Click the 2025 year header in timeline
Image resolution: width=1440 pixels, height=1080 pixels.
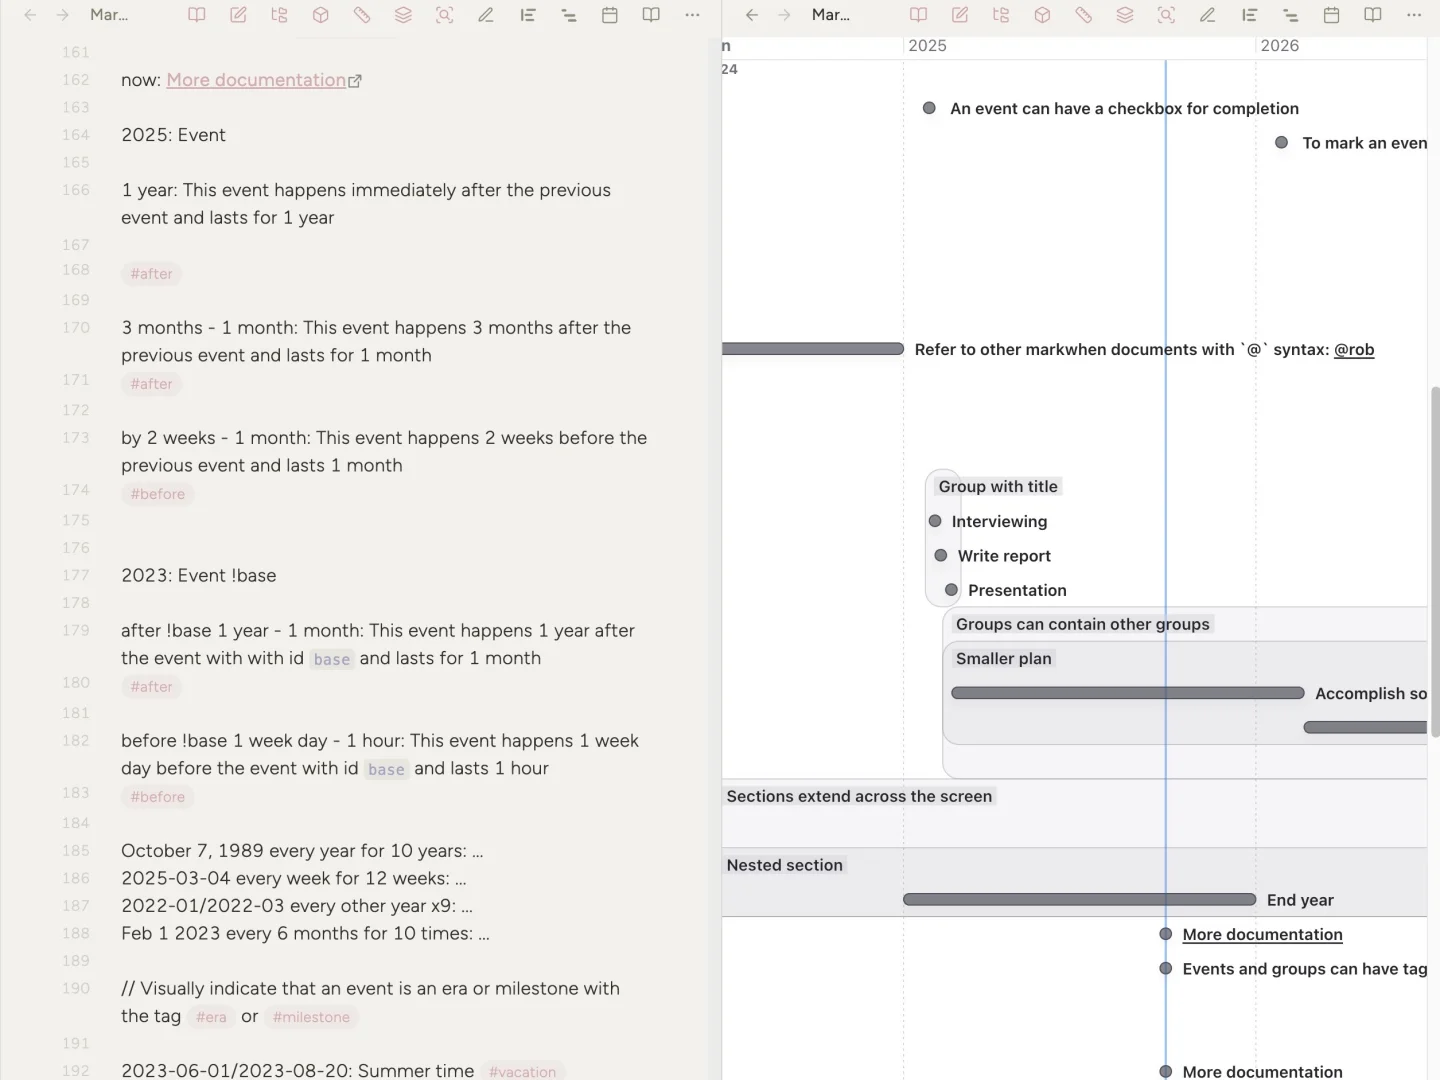point(927,46)
